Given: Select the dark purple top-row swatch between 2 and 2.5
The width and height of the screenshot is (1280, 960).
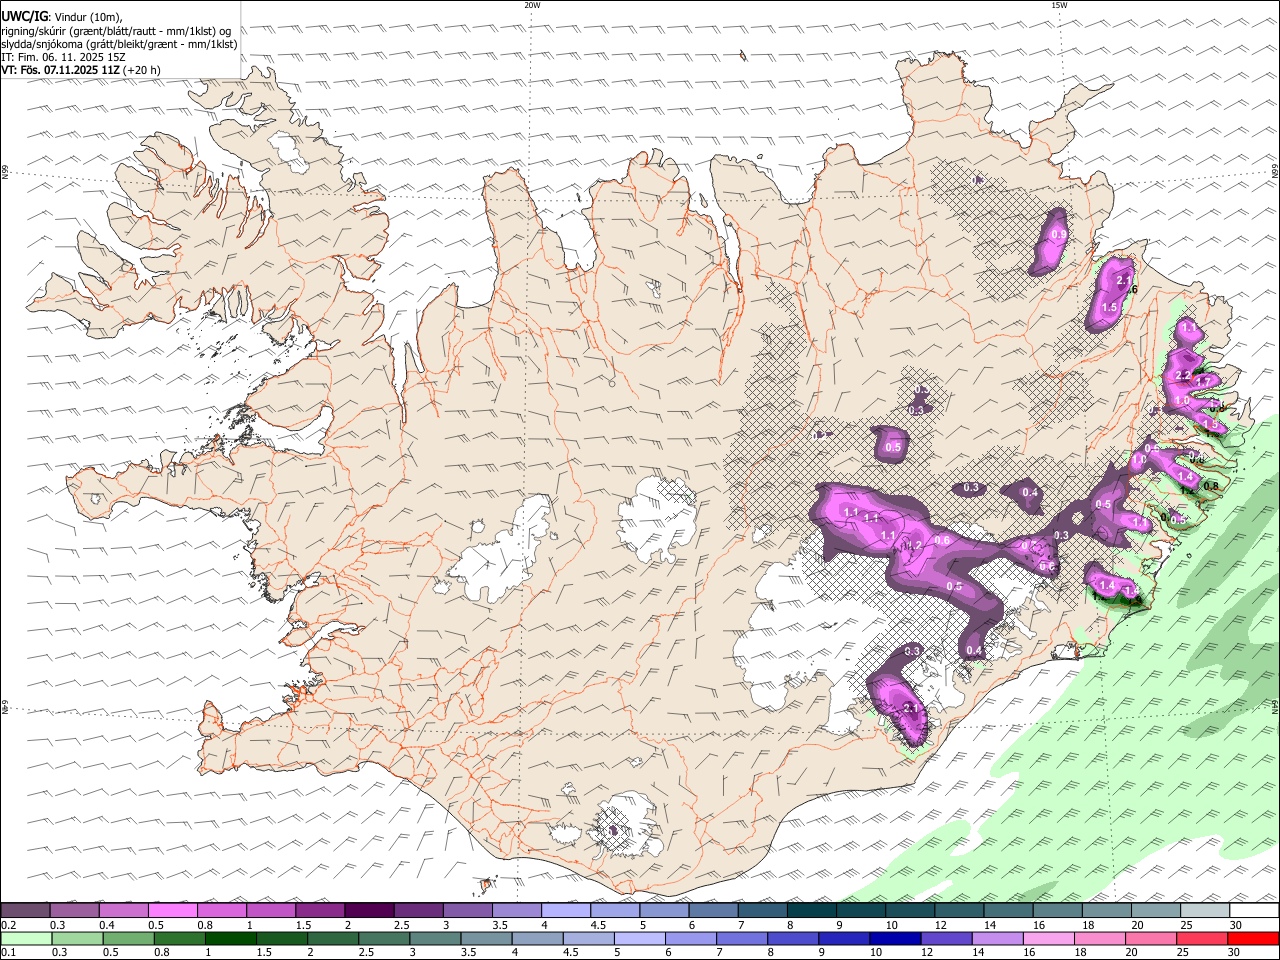Looking at the screenshot, I should pyautogui.click(x=369, y=911).
